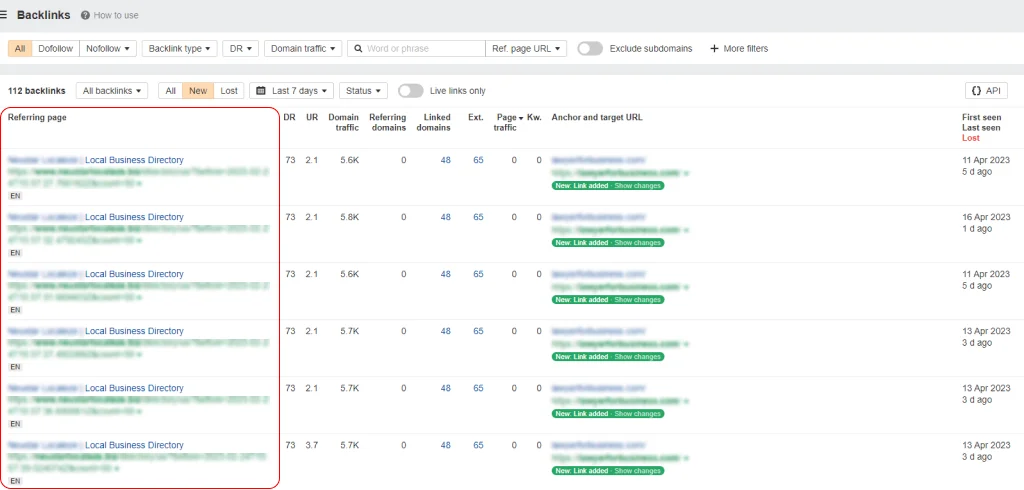Select the Dofollow filter option
Screen dimensions: 1024x490
56,48
